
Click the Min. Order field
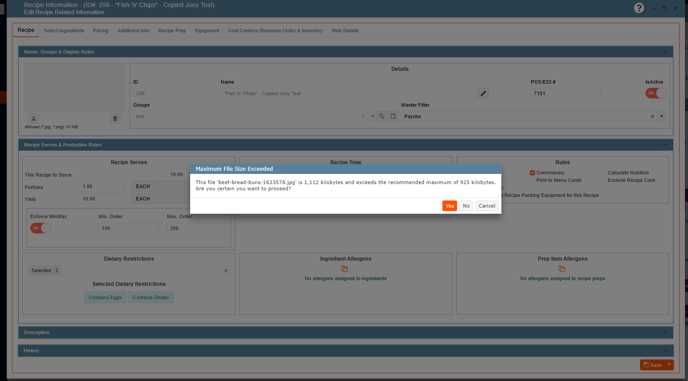click(x=129, y=228)
